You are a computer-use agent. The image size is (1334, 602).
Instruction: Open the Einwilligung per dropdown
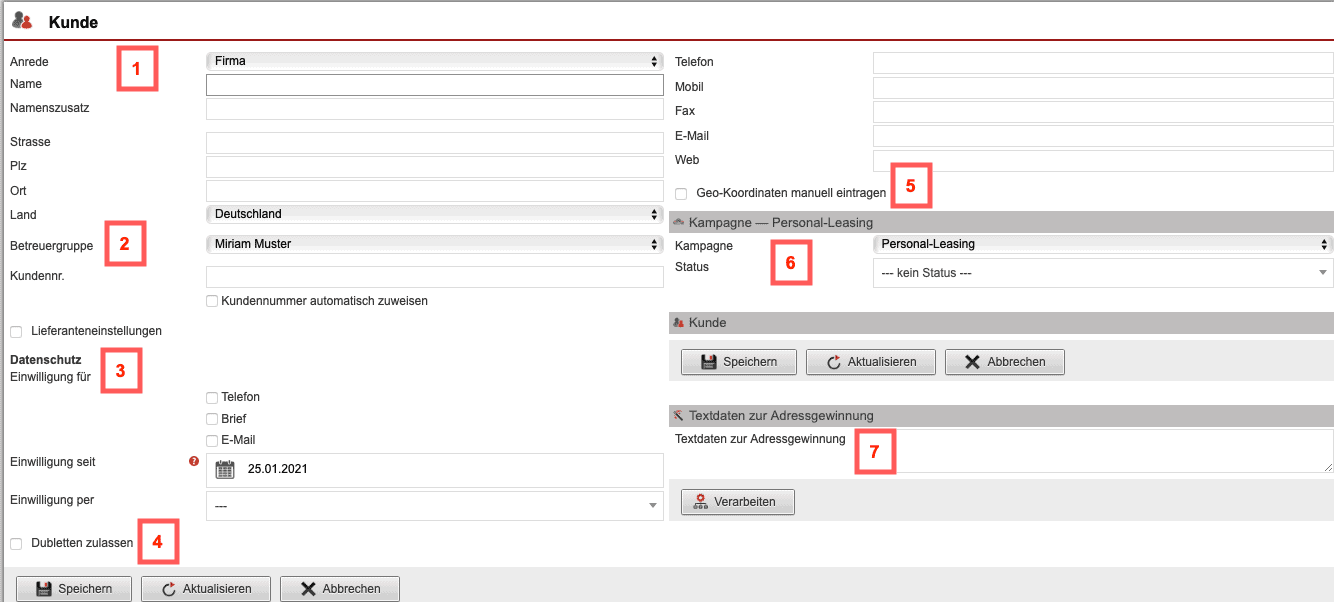(x=434, y=506)
